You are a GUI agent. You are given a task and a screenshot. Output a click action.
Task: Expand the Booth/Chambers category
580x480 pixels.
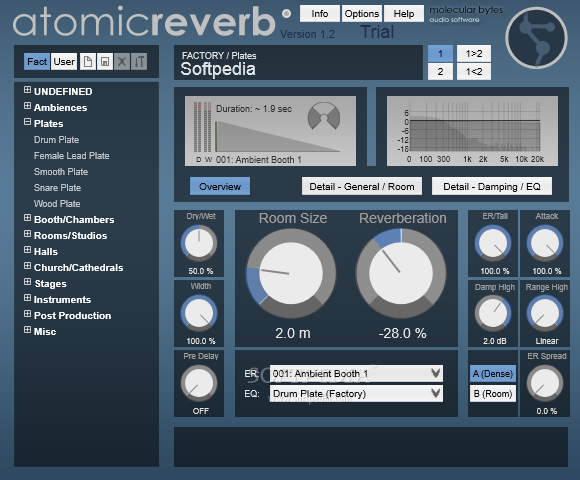coord(27,218)
